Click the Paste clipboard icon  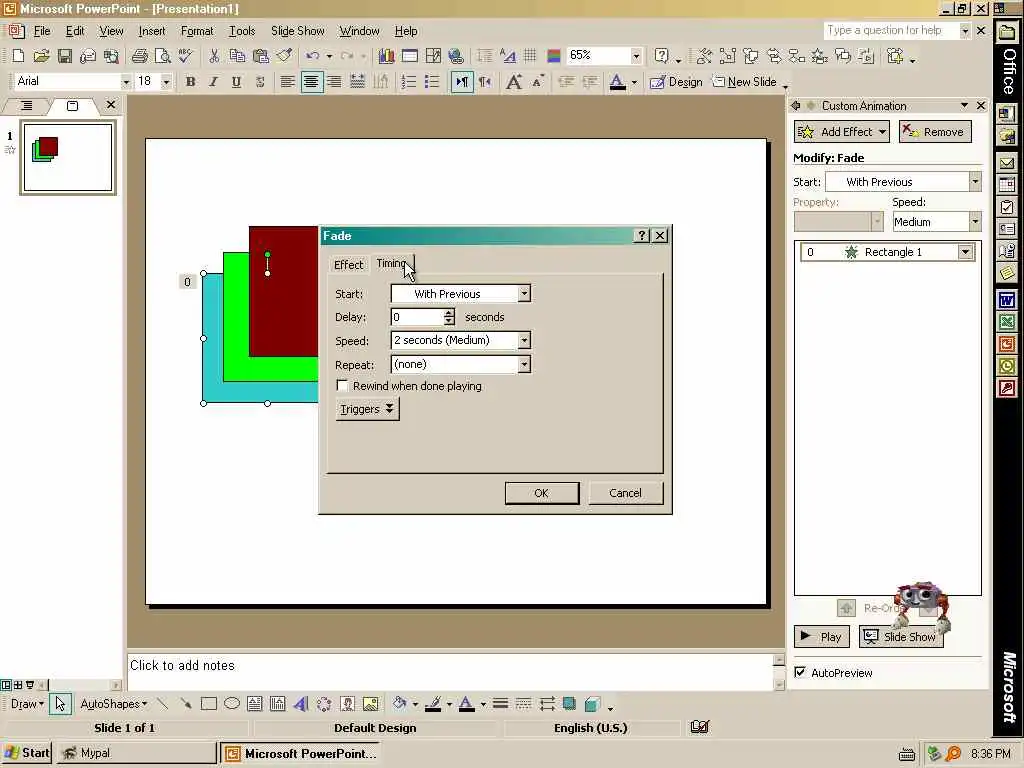(261, 56)
